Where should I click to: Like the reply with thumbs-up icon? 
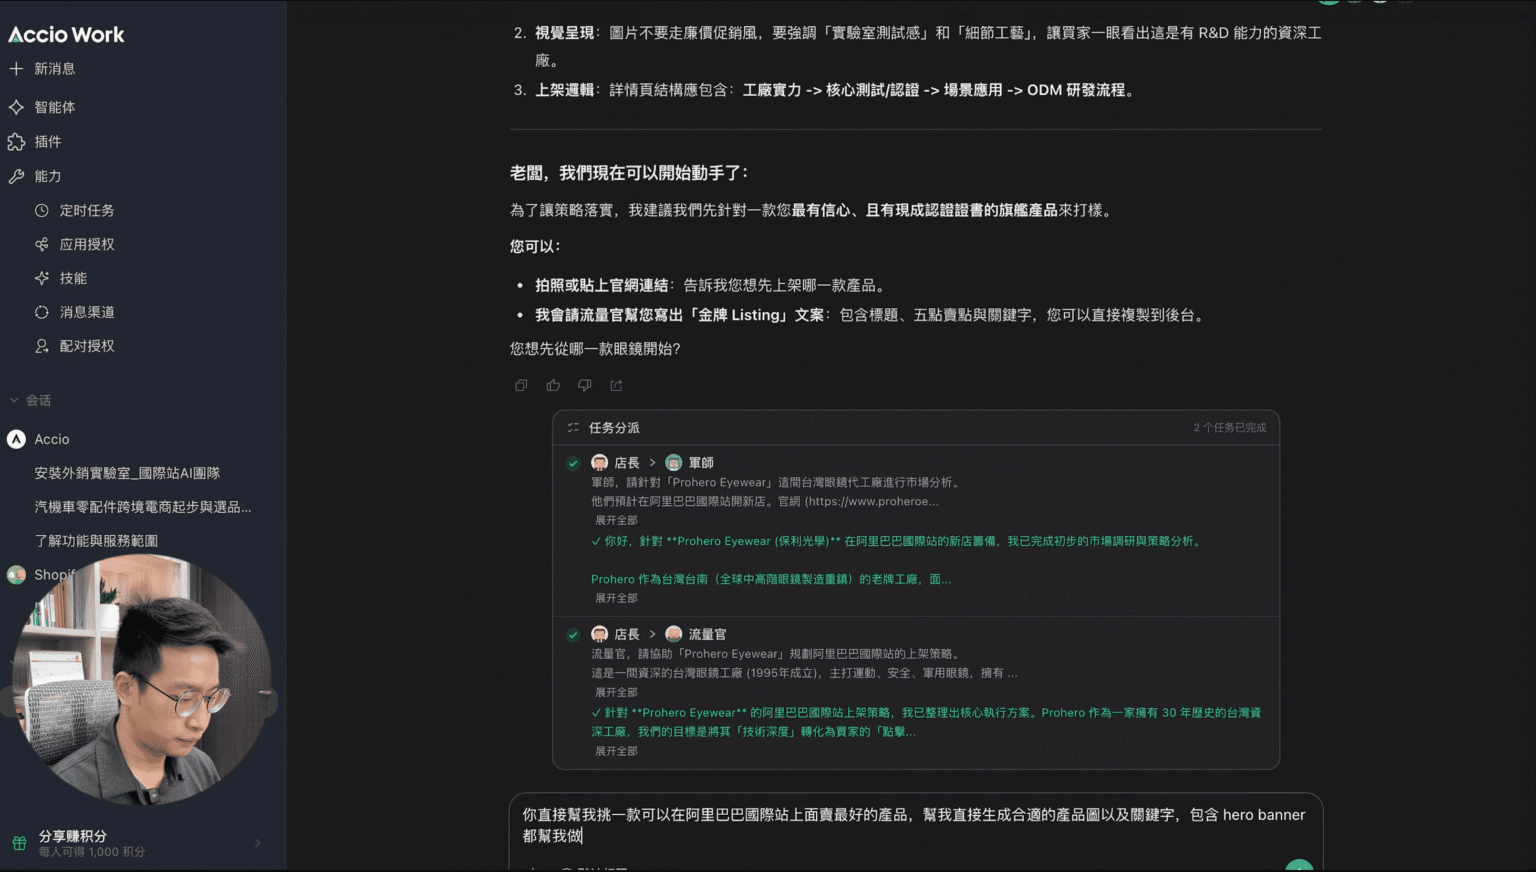point(553,385)
